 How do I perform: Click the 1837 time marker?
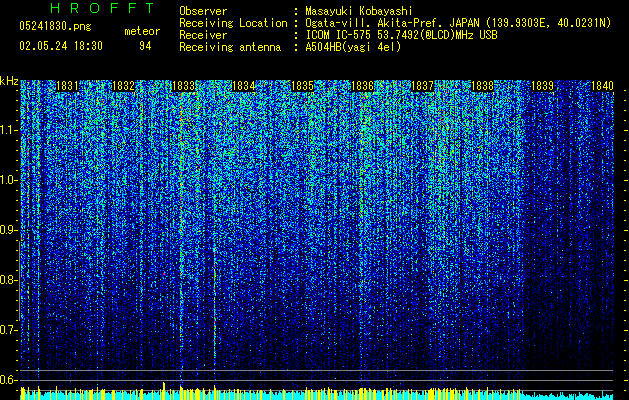[422, 86]
